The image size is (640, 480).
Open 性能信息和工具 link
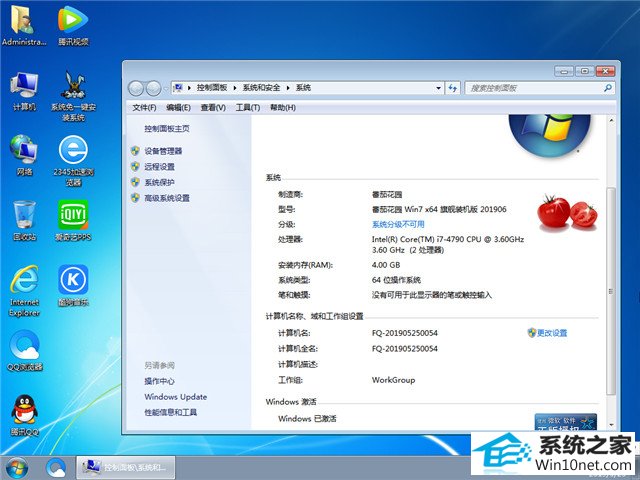click(x=170, y=412)
